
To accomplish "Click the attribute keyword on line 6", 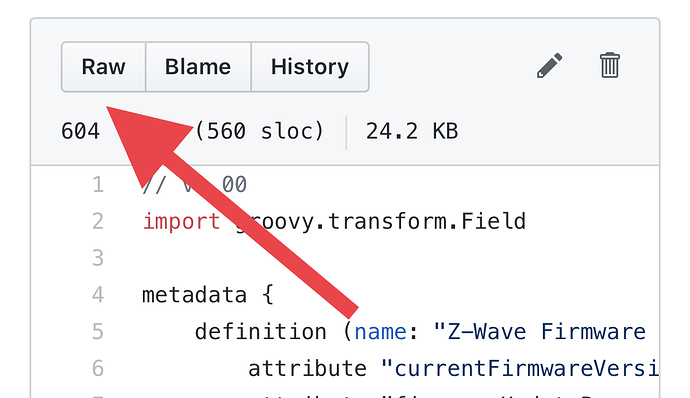I will (x=307, y=369).
